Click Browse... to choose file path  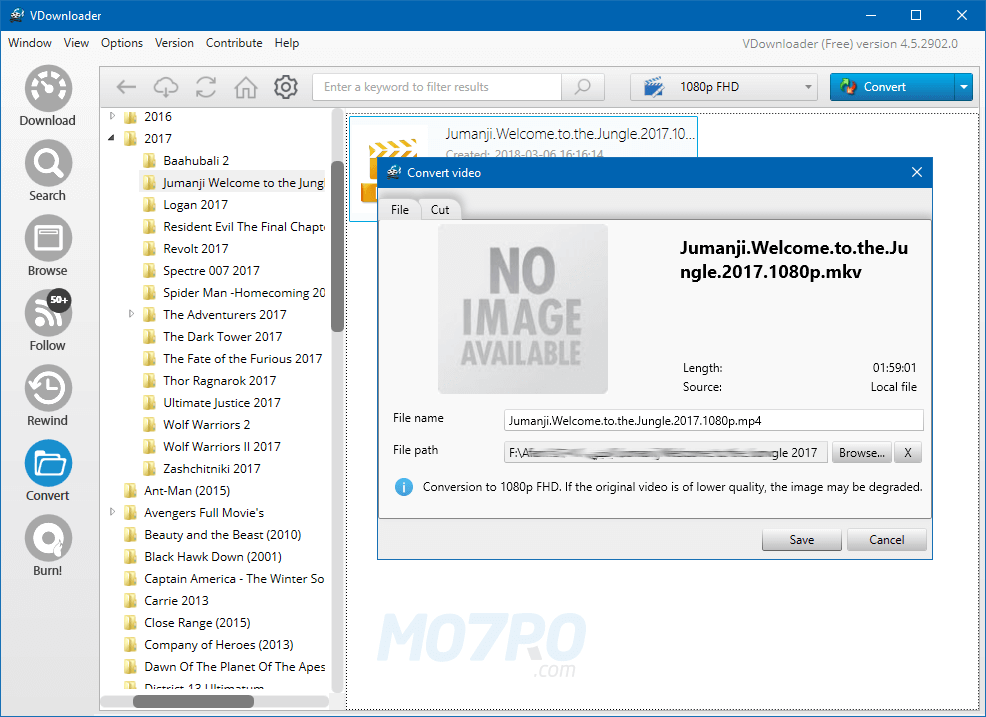(861, 452)
